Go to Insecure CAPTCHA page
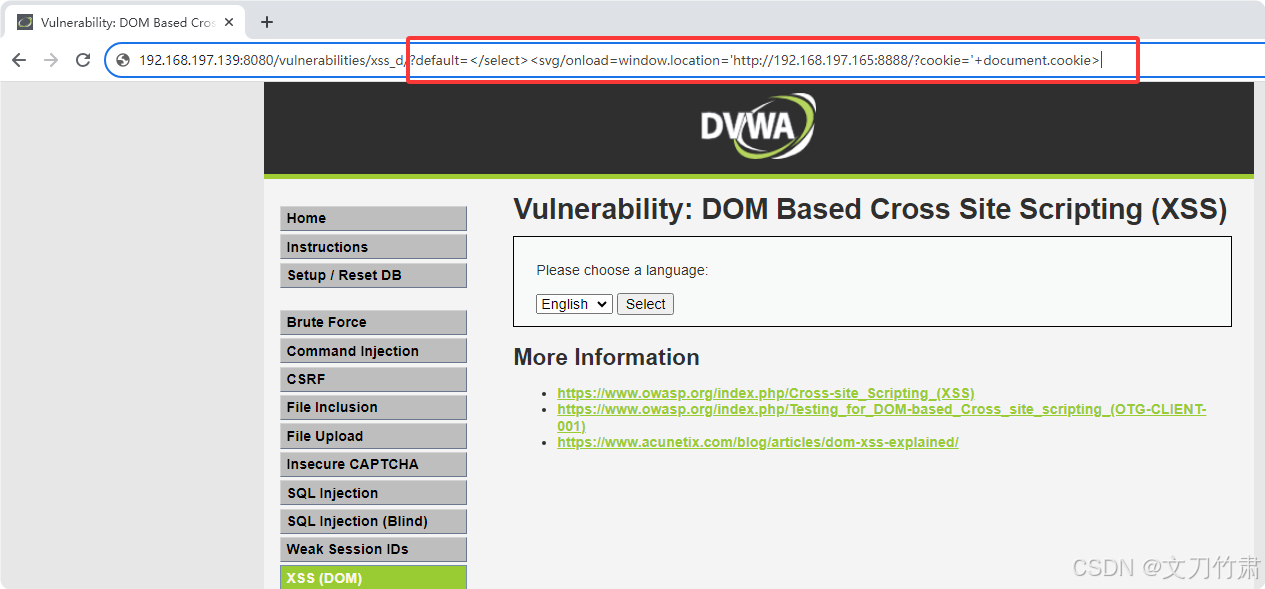1265x589 pixels. (x=373, y=464)
